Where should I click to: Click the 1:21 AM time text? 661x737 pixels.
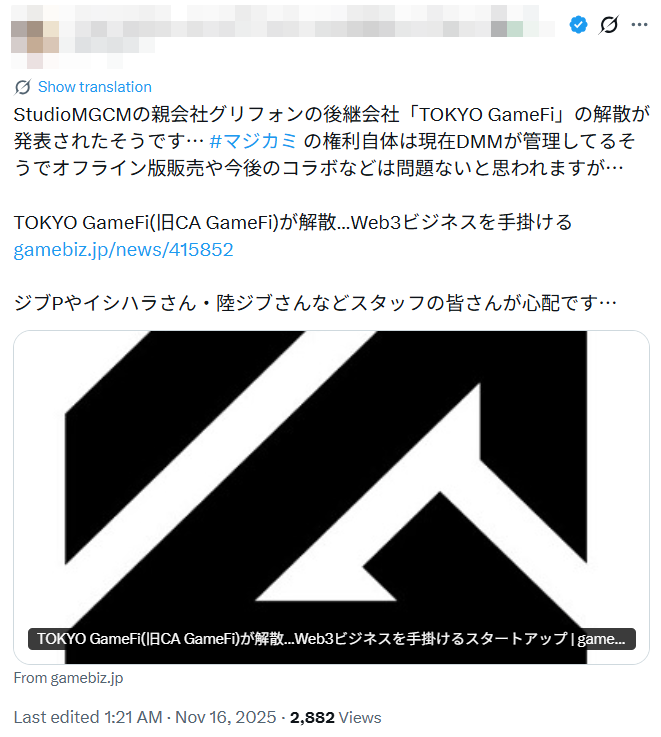(x=133, y=717)
